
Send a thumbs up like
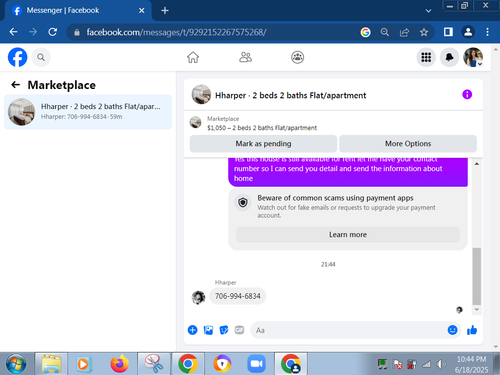pos(472,330)
